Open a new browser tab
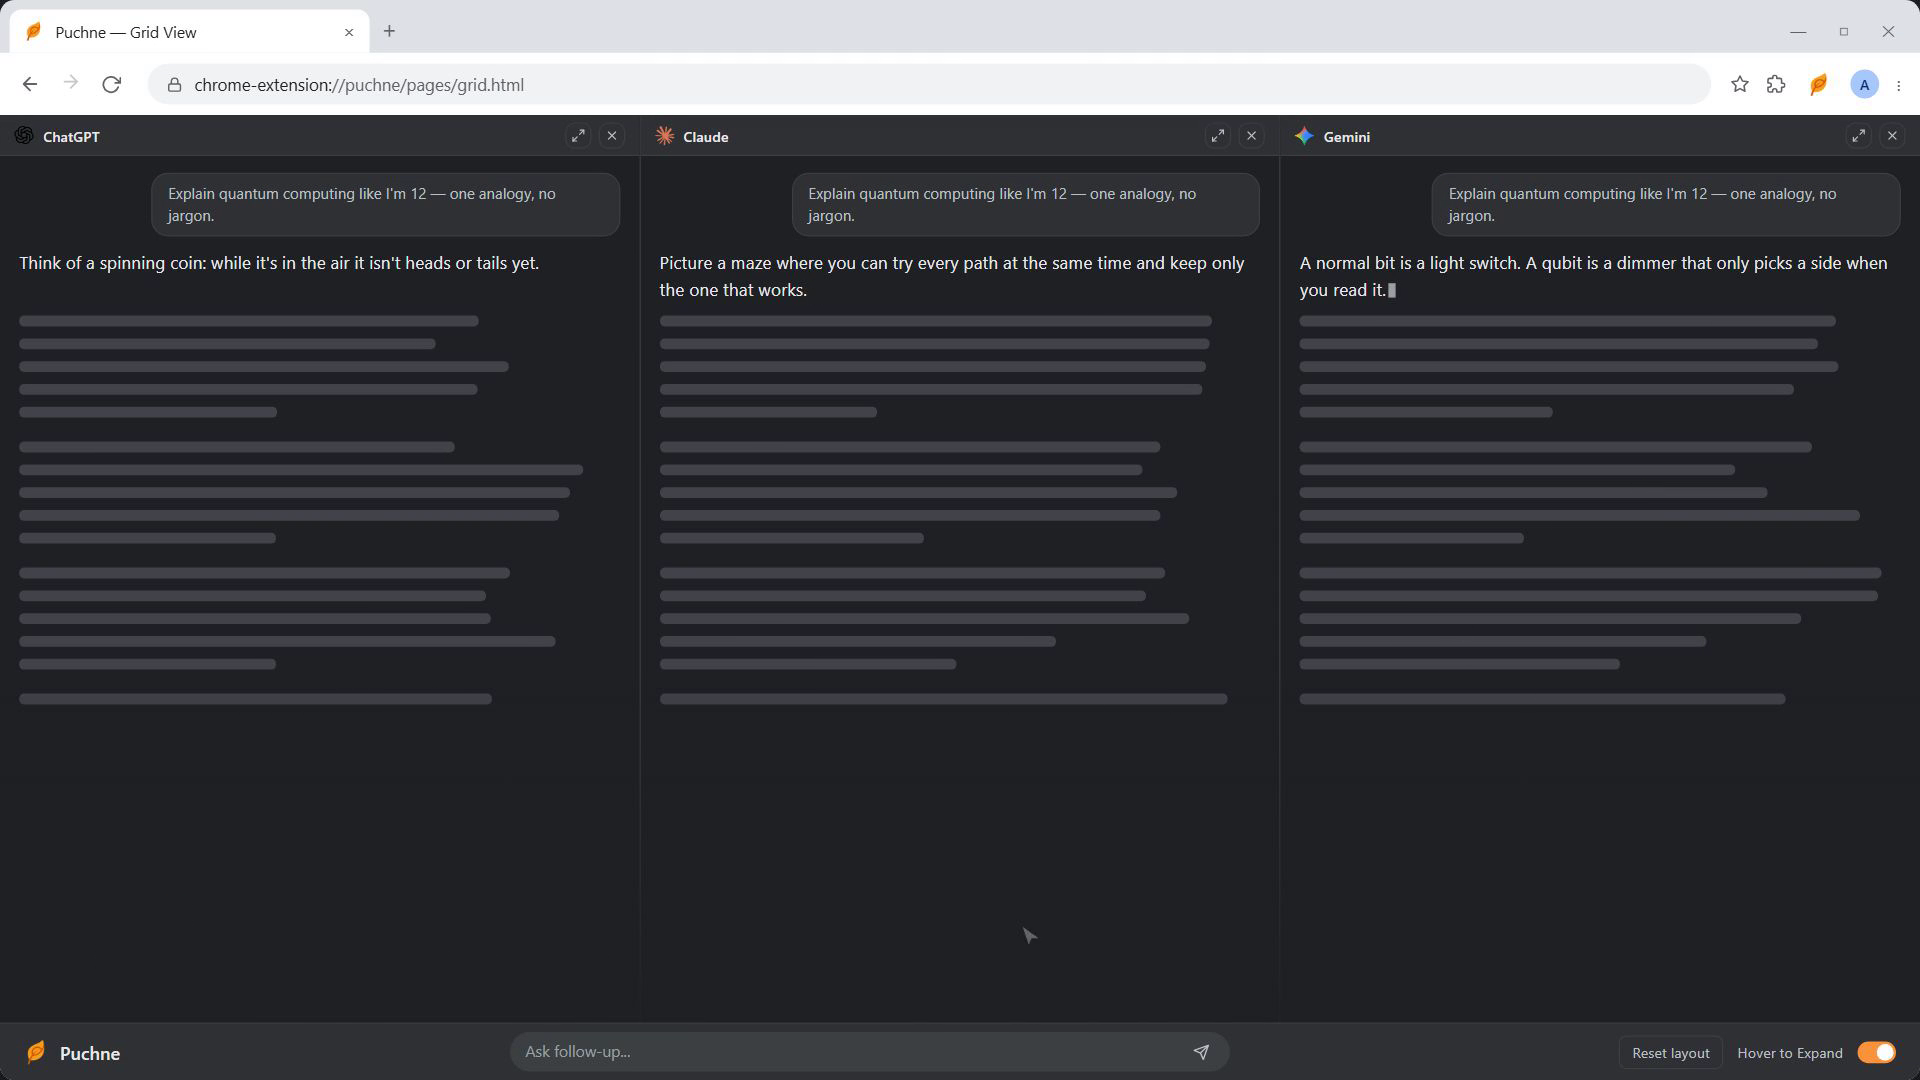1920x1080 pixels. 389,32
